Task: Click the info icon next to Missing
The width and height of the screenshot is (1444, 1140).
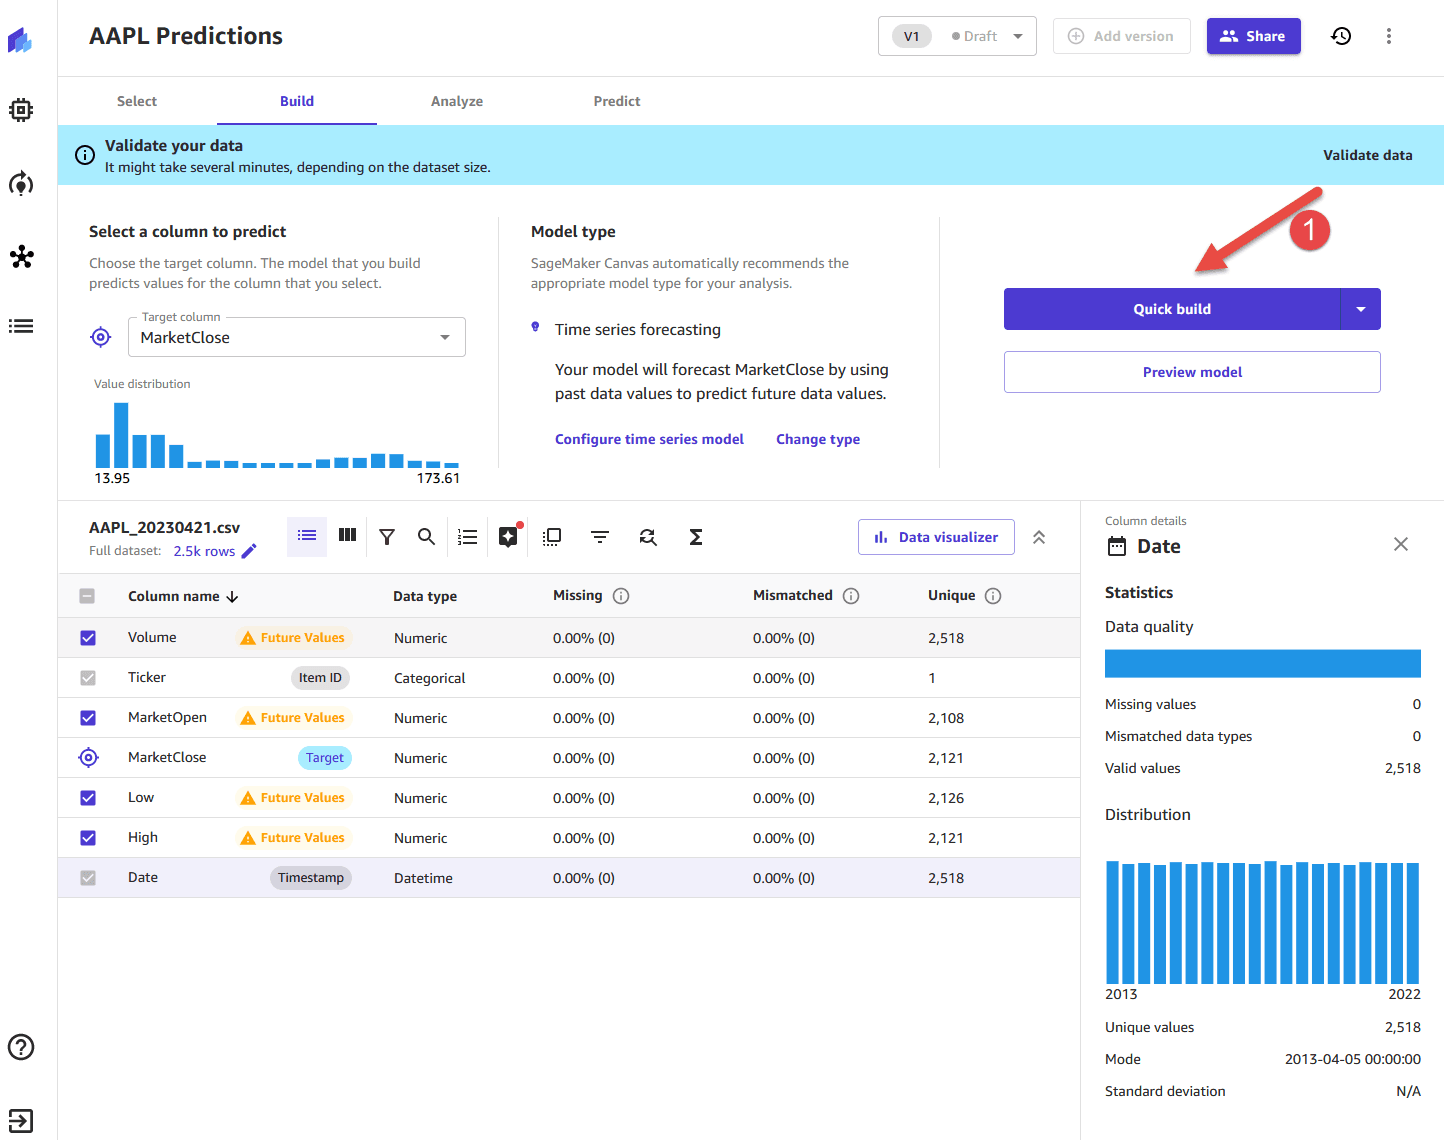Action: pos(621,596)
